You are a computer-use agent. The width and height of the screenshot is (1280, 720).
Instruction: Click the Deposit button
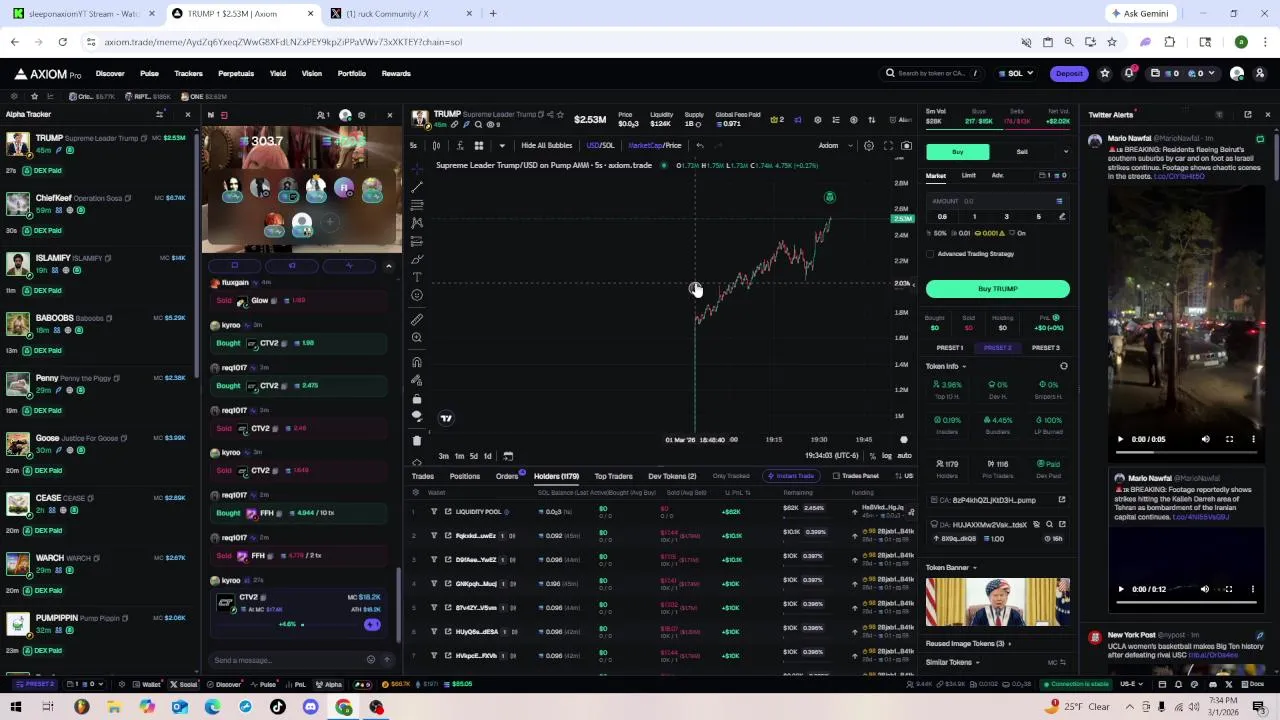click(x=1069, y=73)
